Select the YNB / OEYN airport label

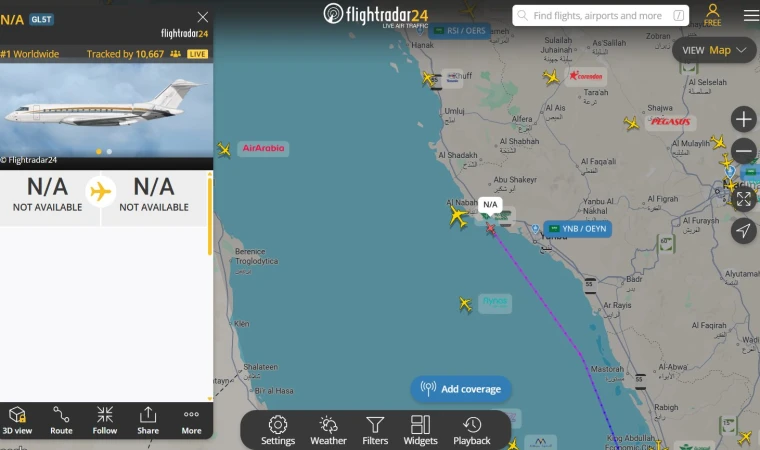point(577,228)
